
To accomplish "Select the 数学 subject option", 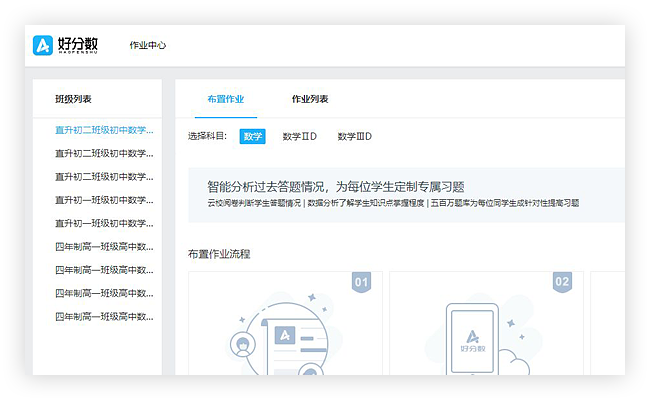I will tap(252, 136).
